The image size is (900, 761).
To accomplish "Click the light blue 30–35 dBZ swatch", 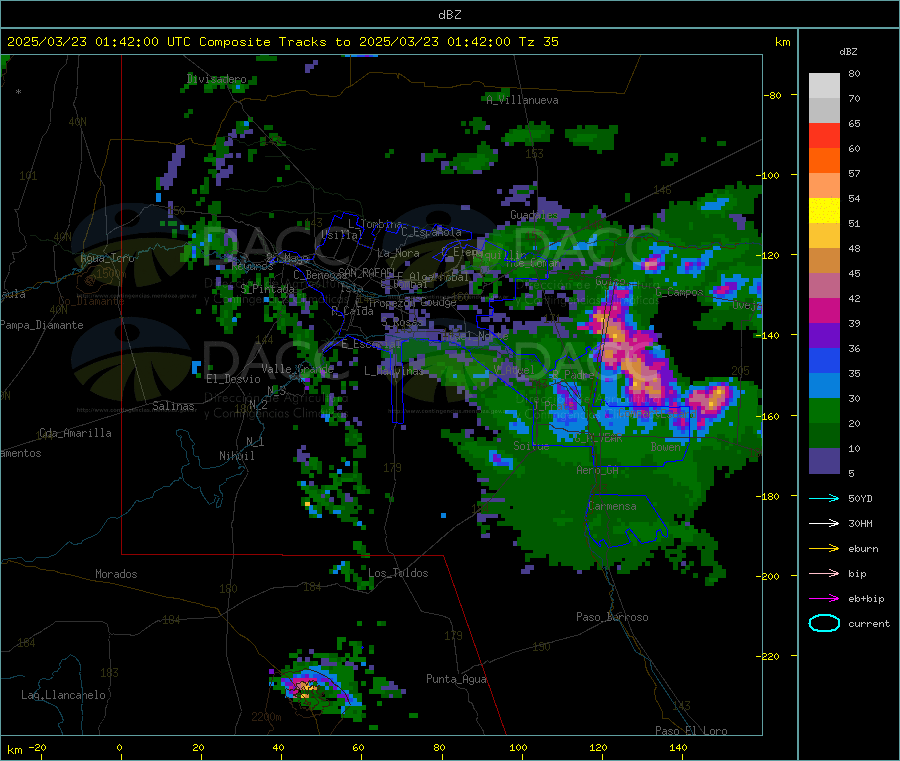I will tap(824, 386).
